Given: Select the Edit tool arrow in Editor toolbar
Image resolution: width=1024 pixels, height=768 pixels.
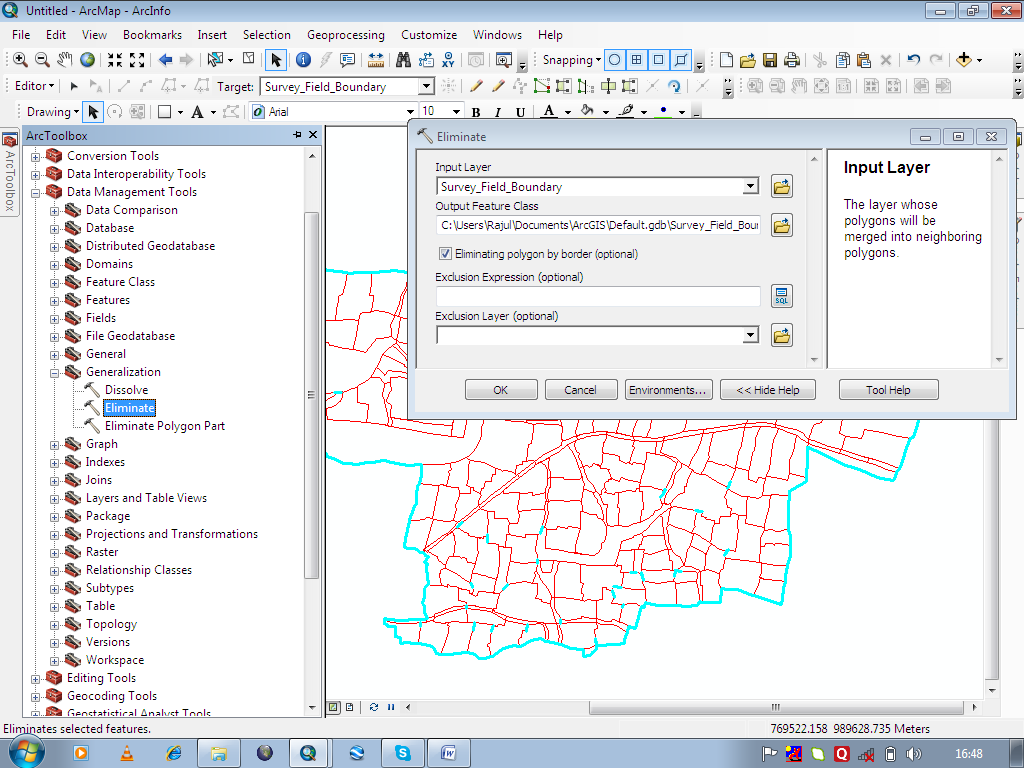Looking at the screenshot, I should pos(74,86).
